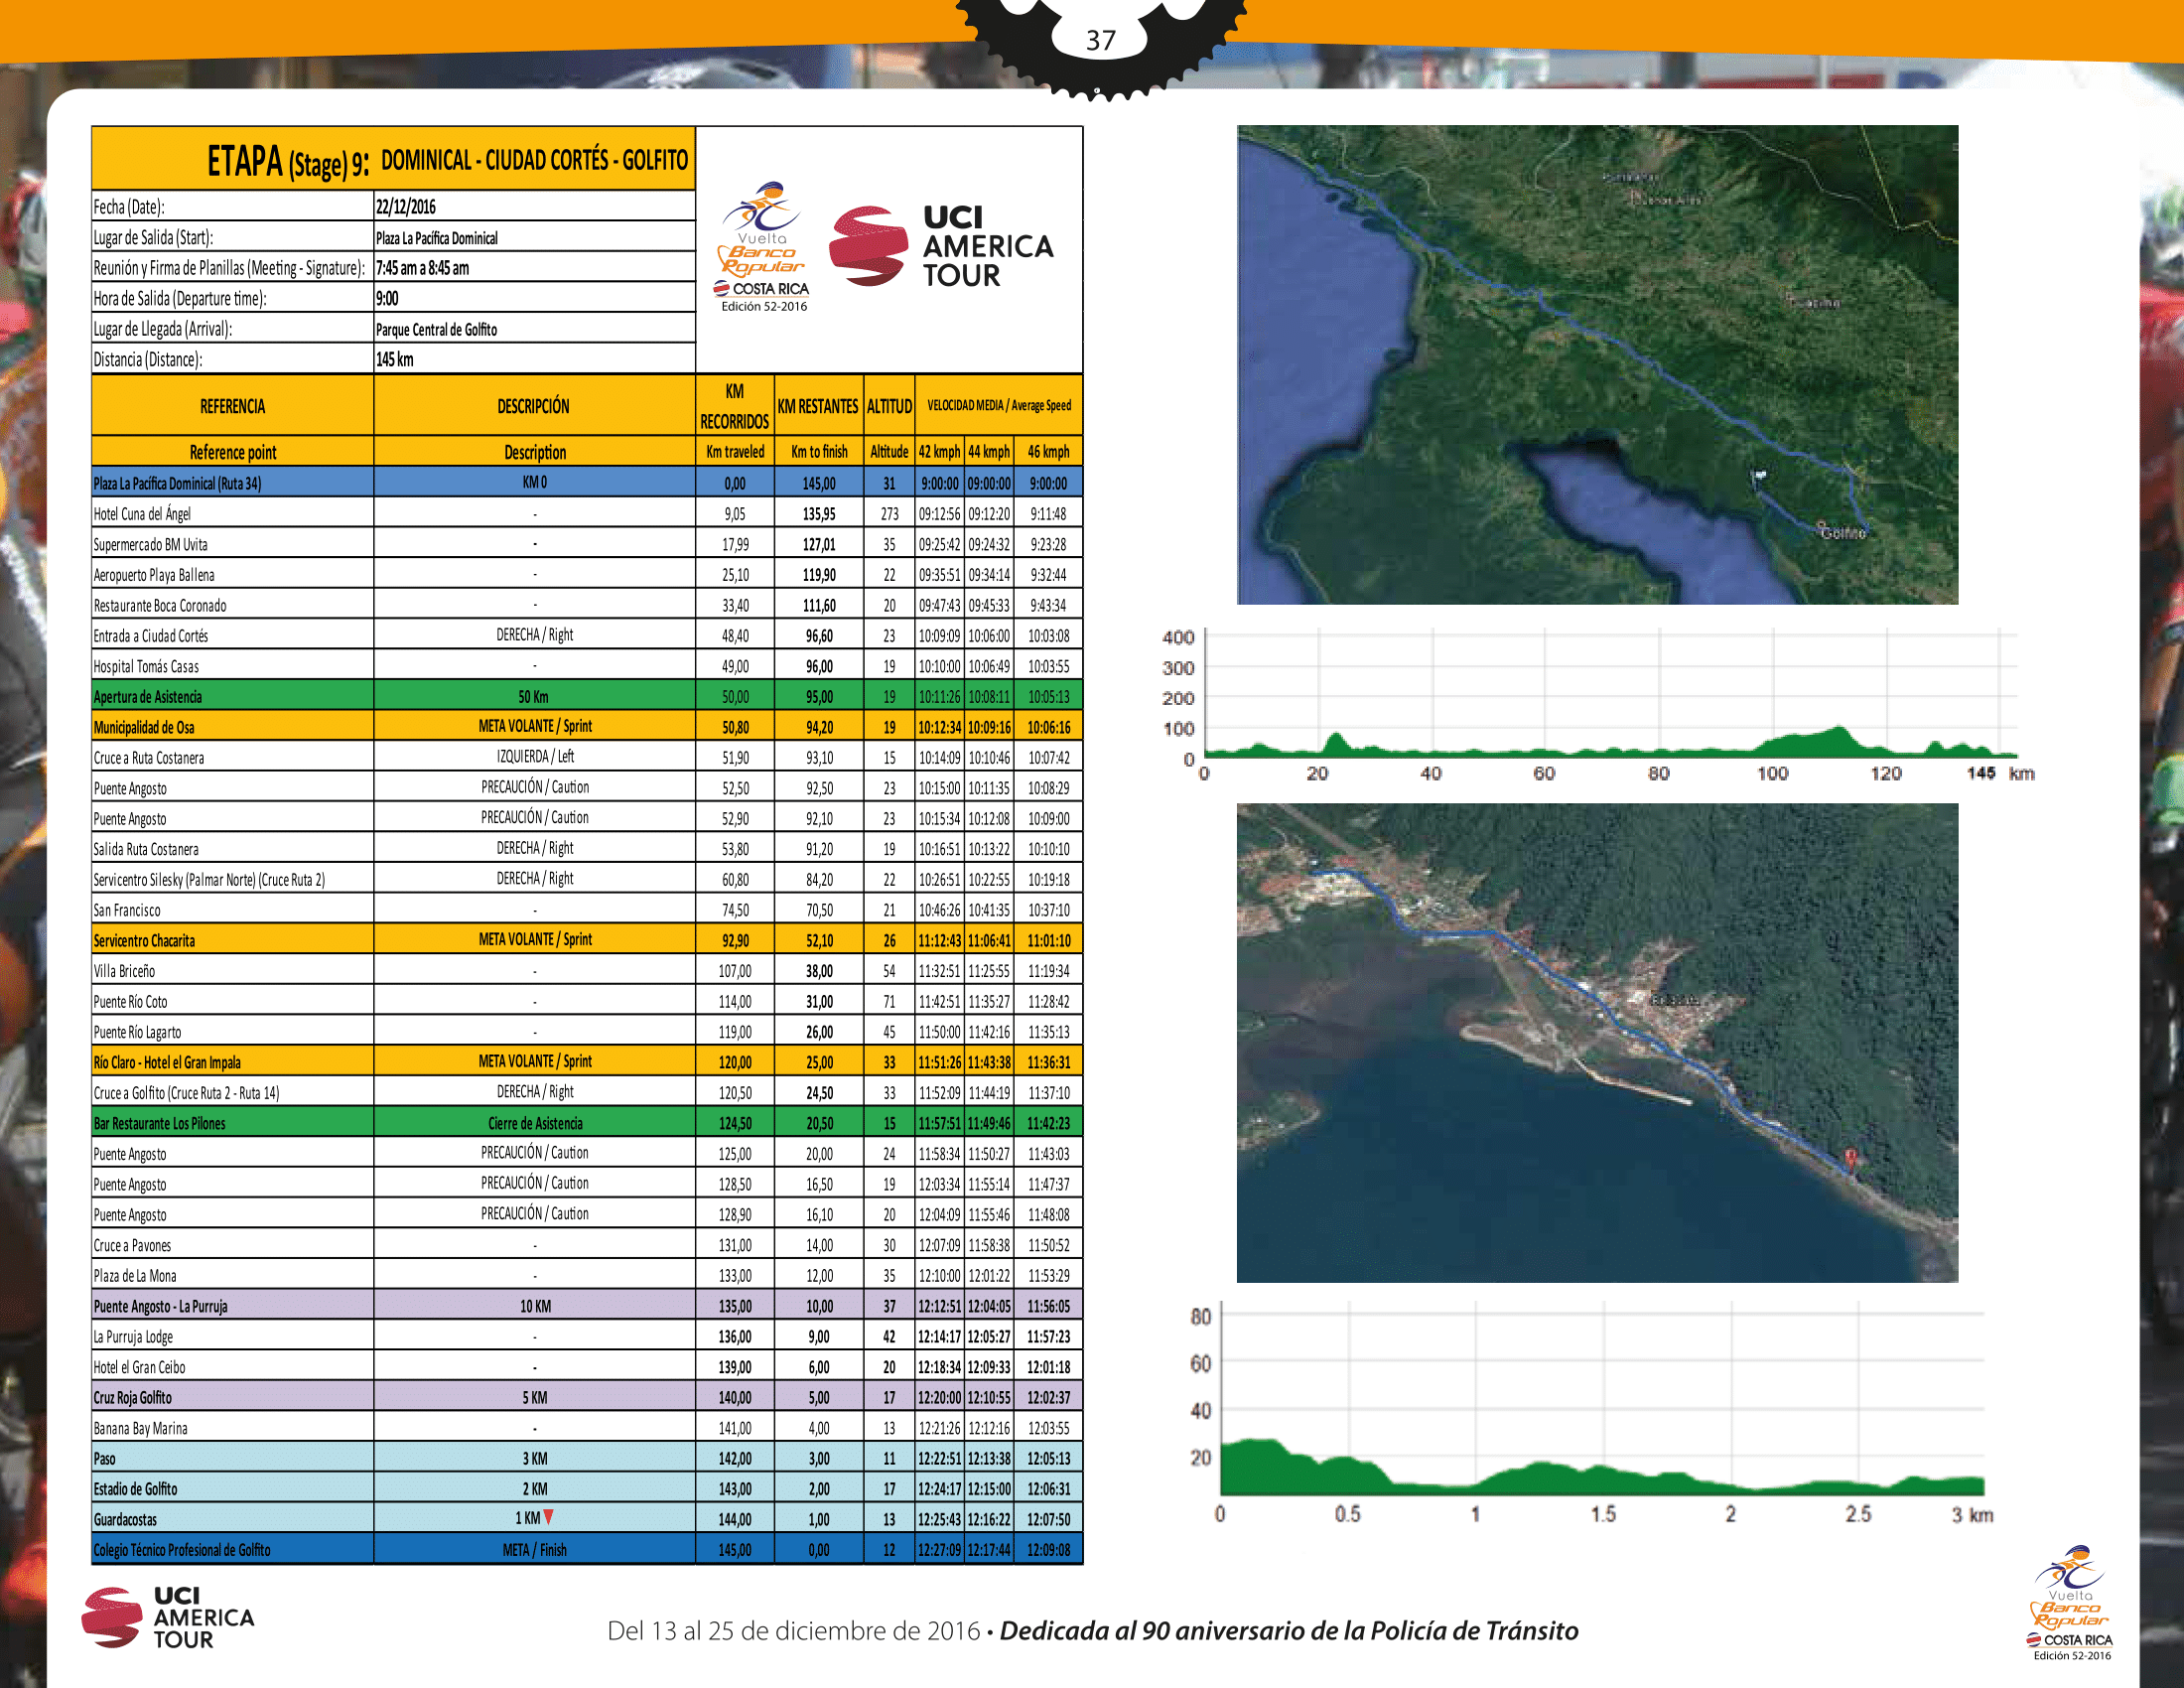The image size is (2184, 1688).
Task: Click the stage route overview satellite map
Action: click(1597, 364)
